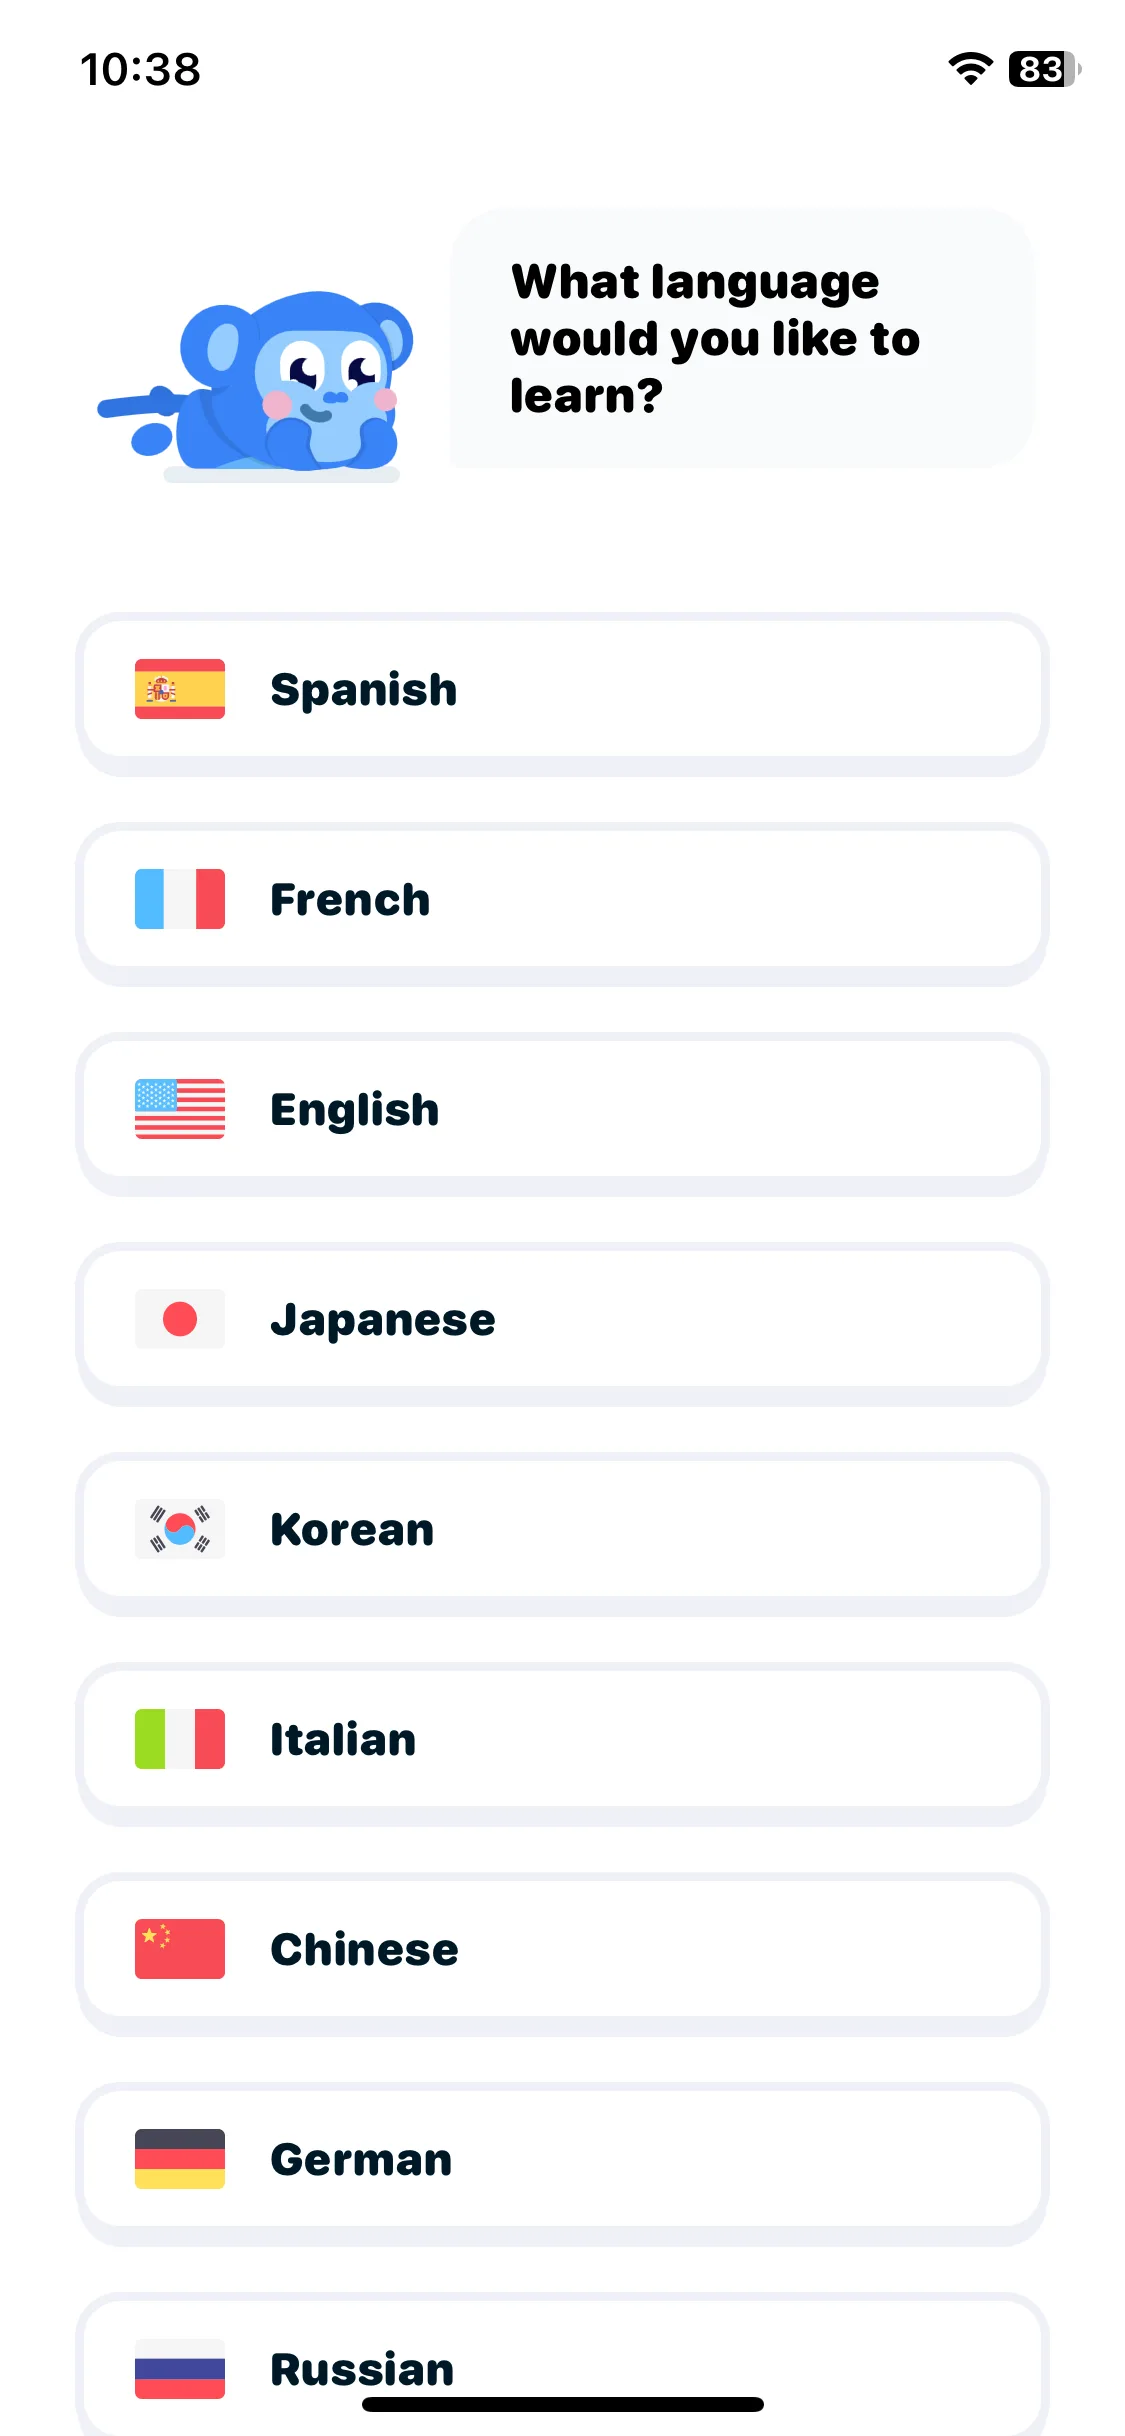
Task: Tap the 'What language would you like to learn?' bubble
Action: 742,338
